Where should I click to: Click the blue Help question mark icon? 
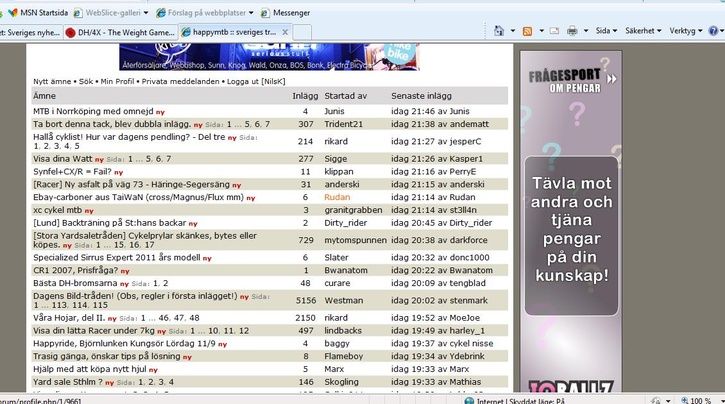tap(712, 31)
